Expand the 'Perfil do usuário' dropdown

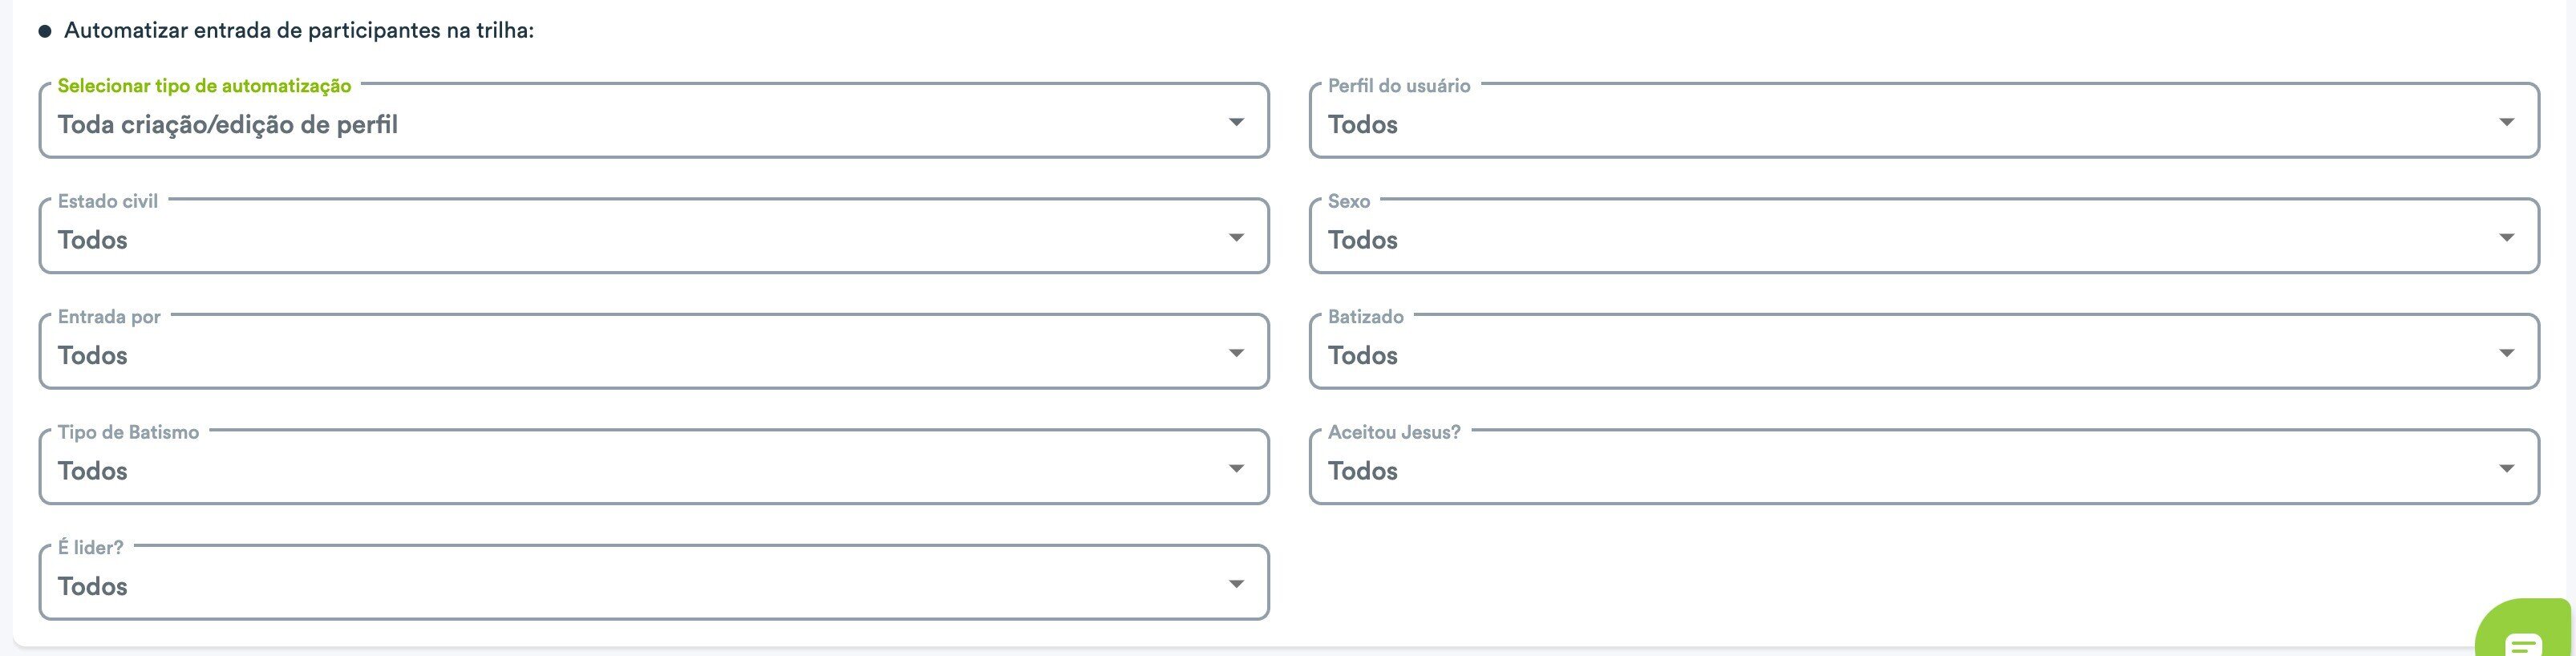(x=1924, y=121)
